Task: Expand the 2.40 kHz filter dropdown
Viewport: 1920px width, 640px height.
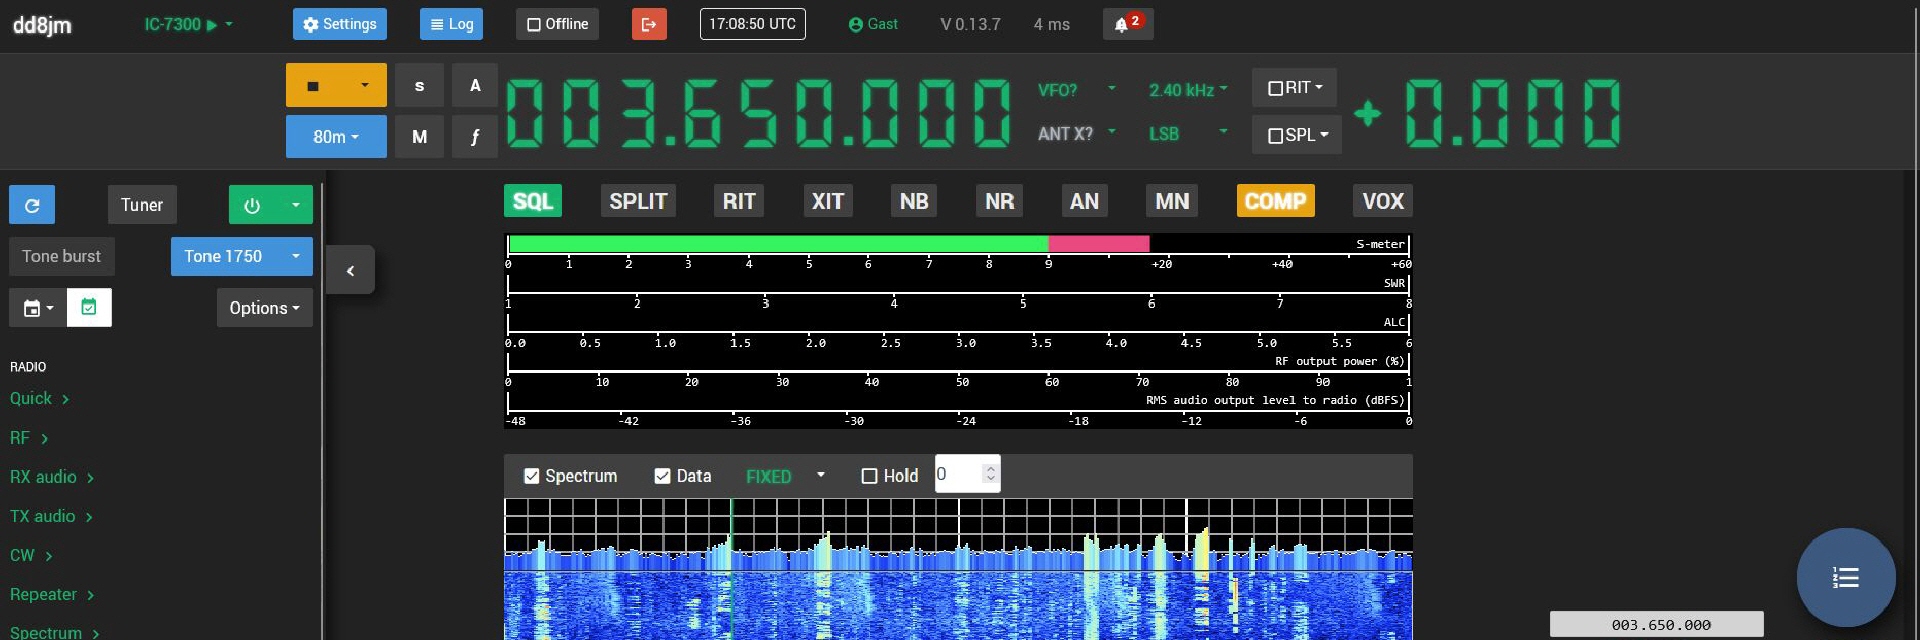Action: [x=1188, y=90]
